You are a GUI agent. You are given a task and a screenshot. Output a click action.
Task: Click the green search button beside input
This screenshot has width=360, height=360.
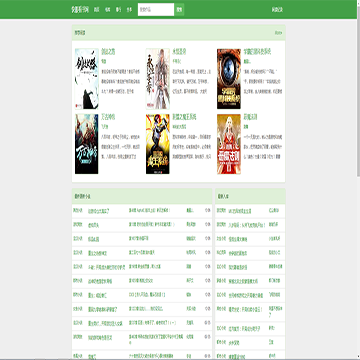click(x=179, y=9)
